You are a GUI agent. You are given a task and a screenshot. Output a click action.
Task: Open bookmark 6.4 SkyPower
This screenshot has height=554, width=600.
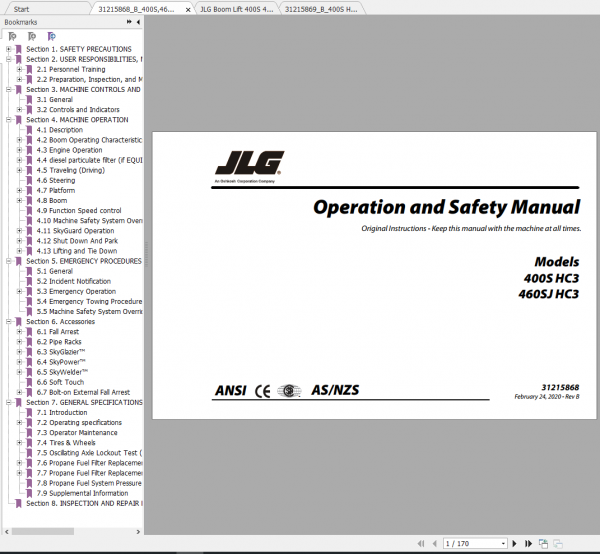point(61,362)
